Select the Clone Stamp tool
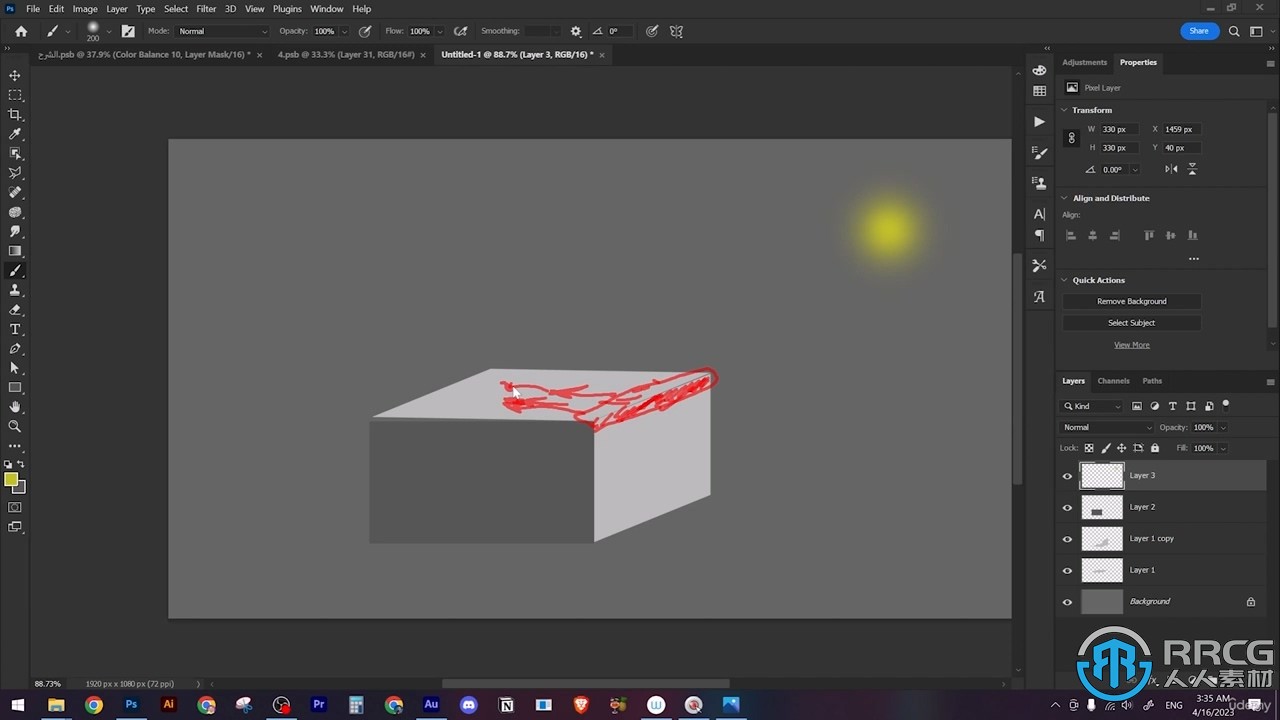Viewport: 1280px width, 720px height. [x=15, y=290]
